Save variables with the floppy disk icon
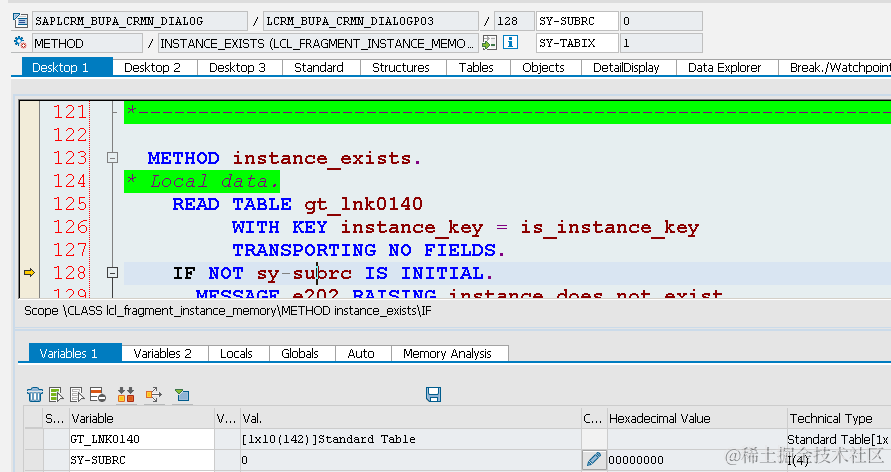The height and width of the screenshot is (472, 891). click(x=434, y=394)
